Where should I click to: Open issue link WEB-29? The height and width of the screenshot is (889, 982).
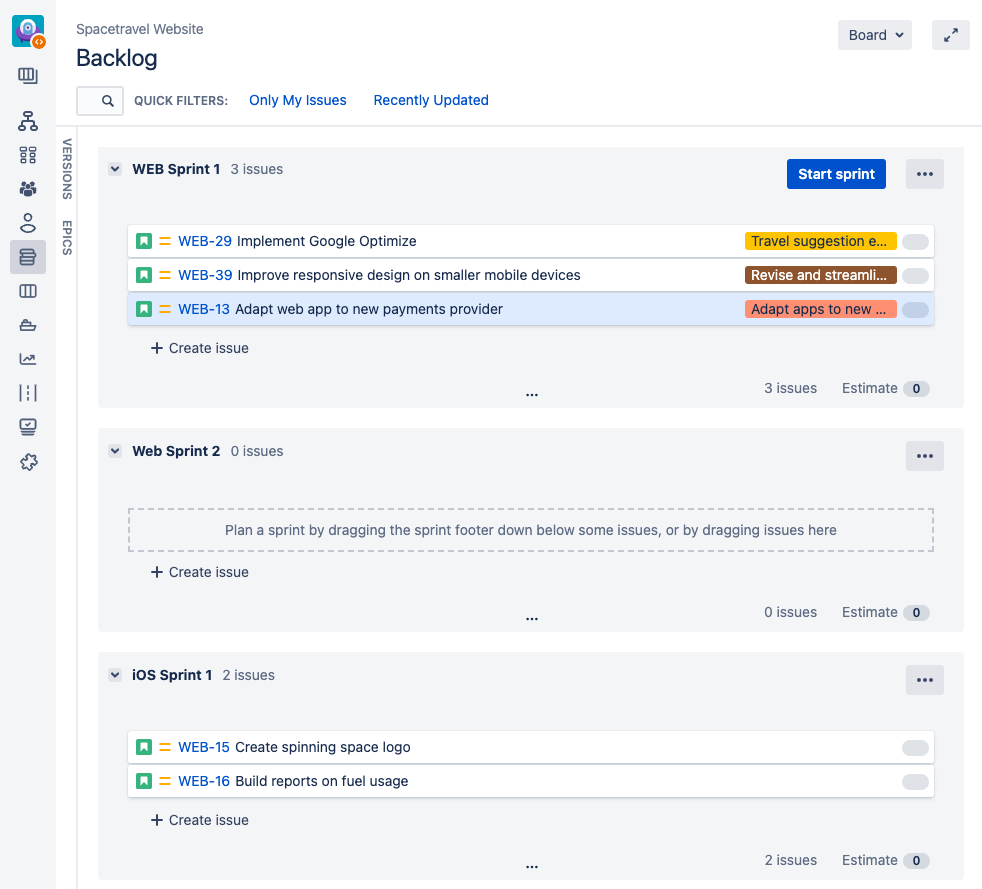pos(205,241)
